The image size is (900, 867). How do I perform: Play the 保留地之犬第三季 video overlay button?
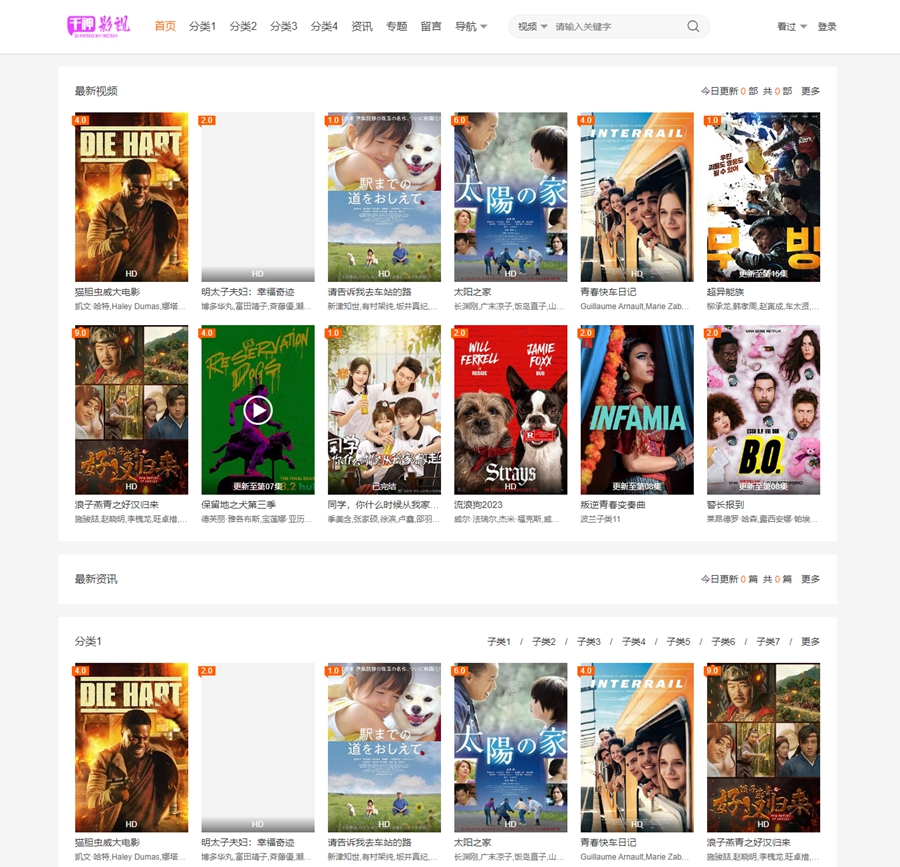coord(258,410)
